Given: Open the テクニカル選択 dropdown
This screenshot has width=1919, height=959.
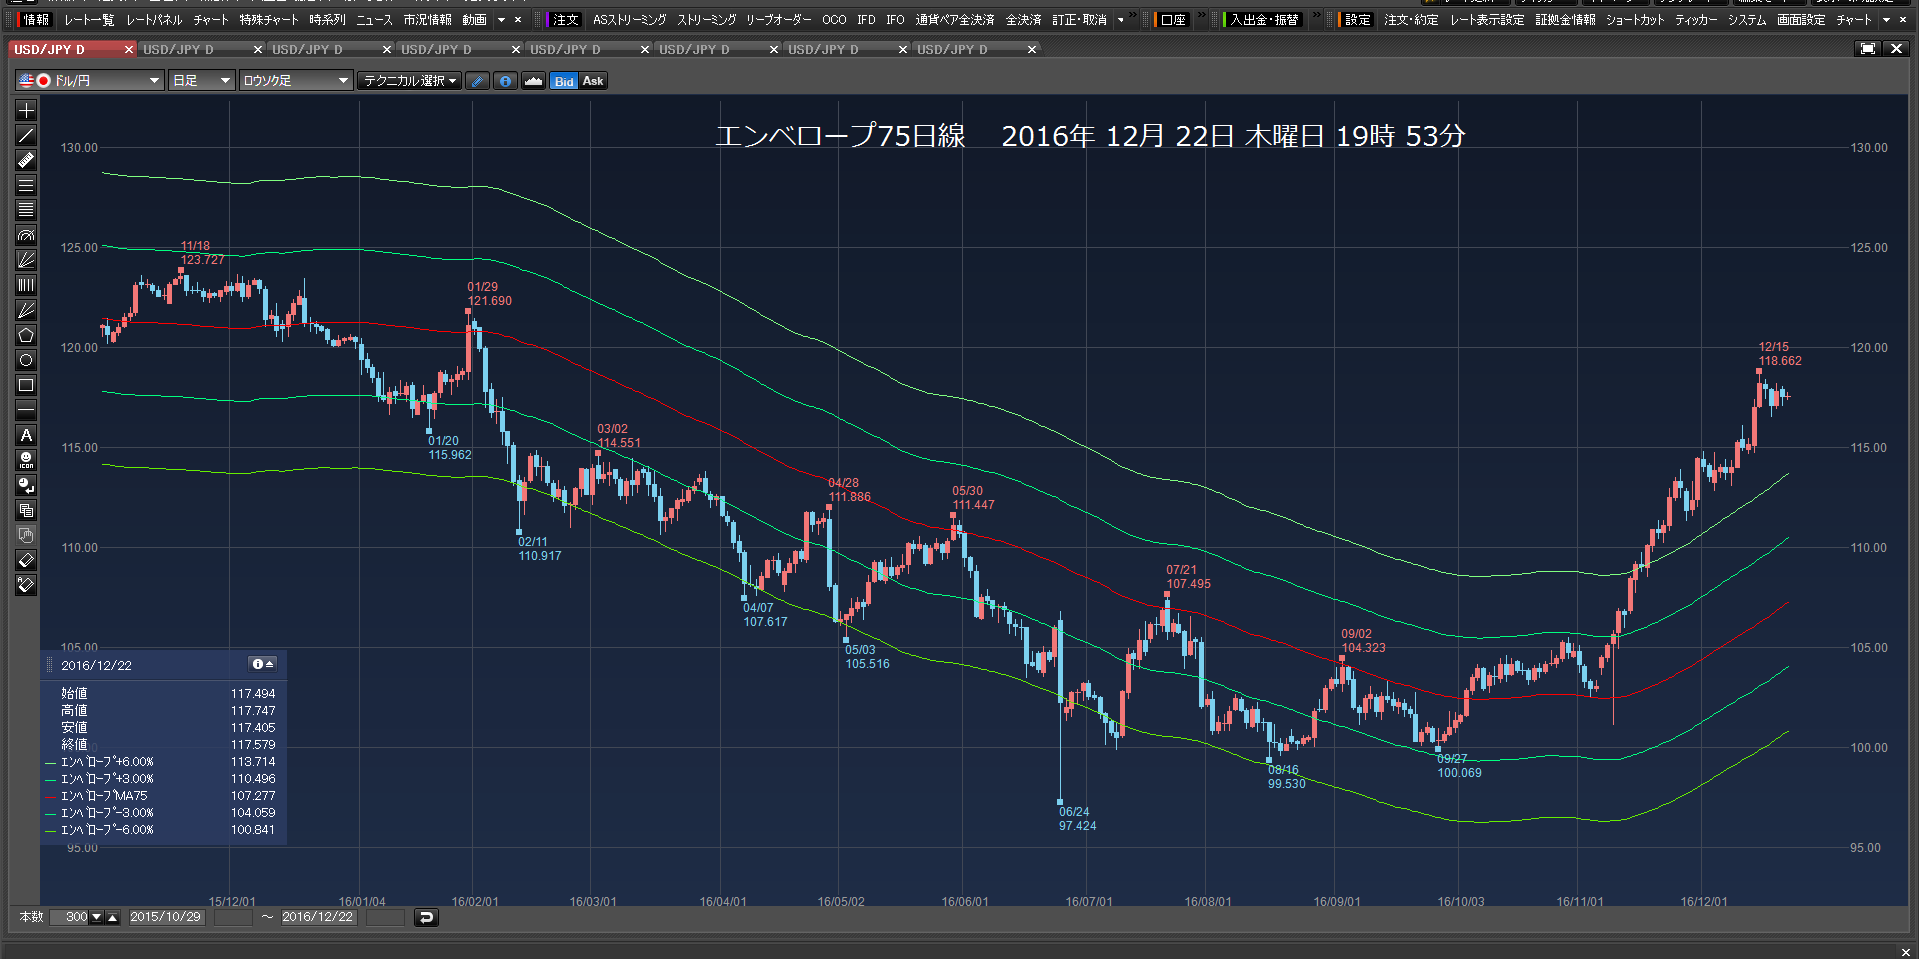Looking at the screenshot, I should [410, 81].
